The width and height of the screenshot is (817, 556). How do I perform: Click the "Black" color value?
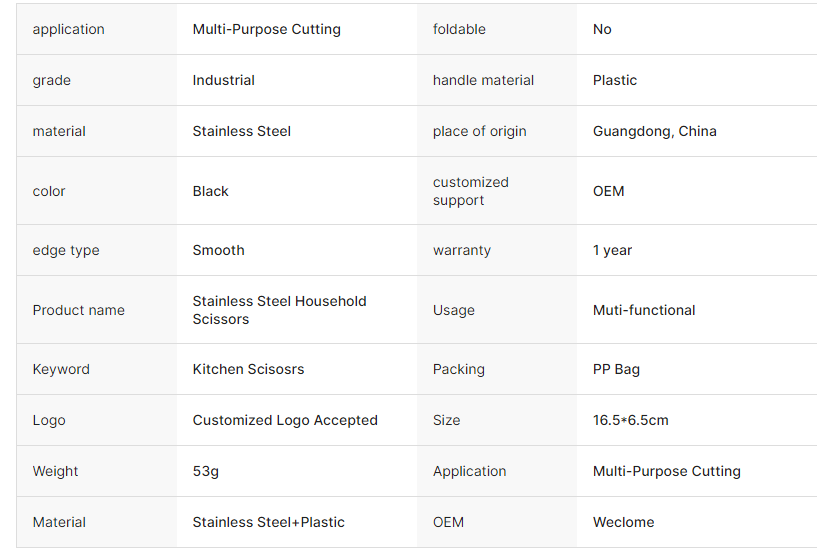coord(210,191)
